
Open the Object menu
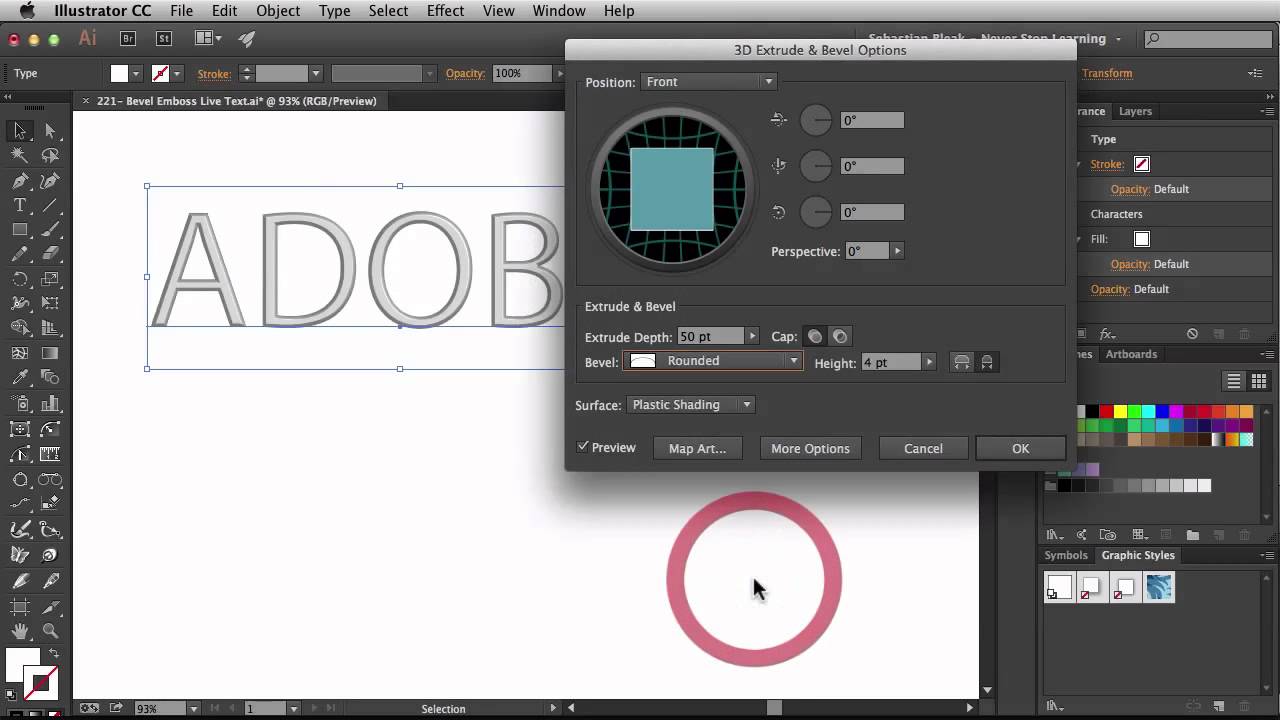pyautogui.click(x=278, y=11)
